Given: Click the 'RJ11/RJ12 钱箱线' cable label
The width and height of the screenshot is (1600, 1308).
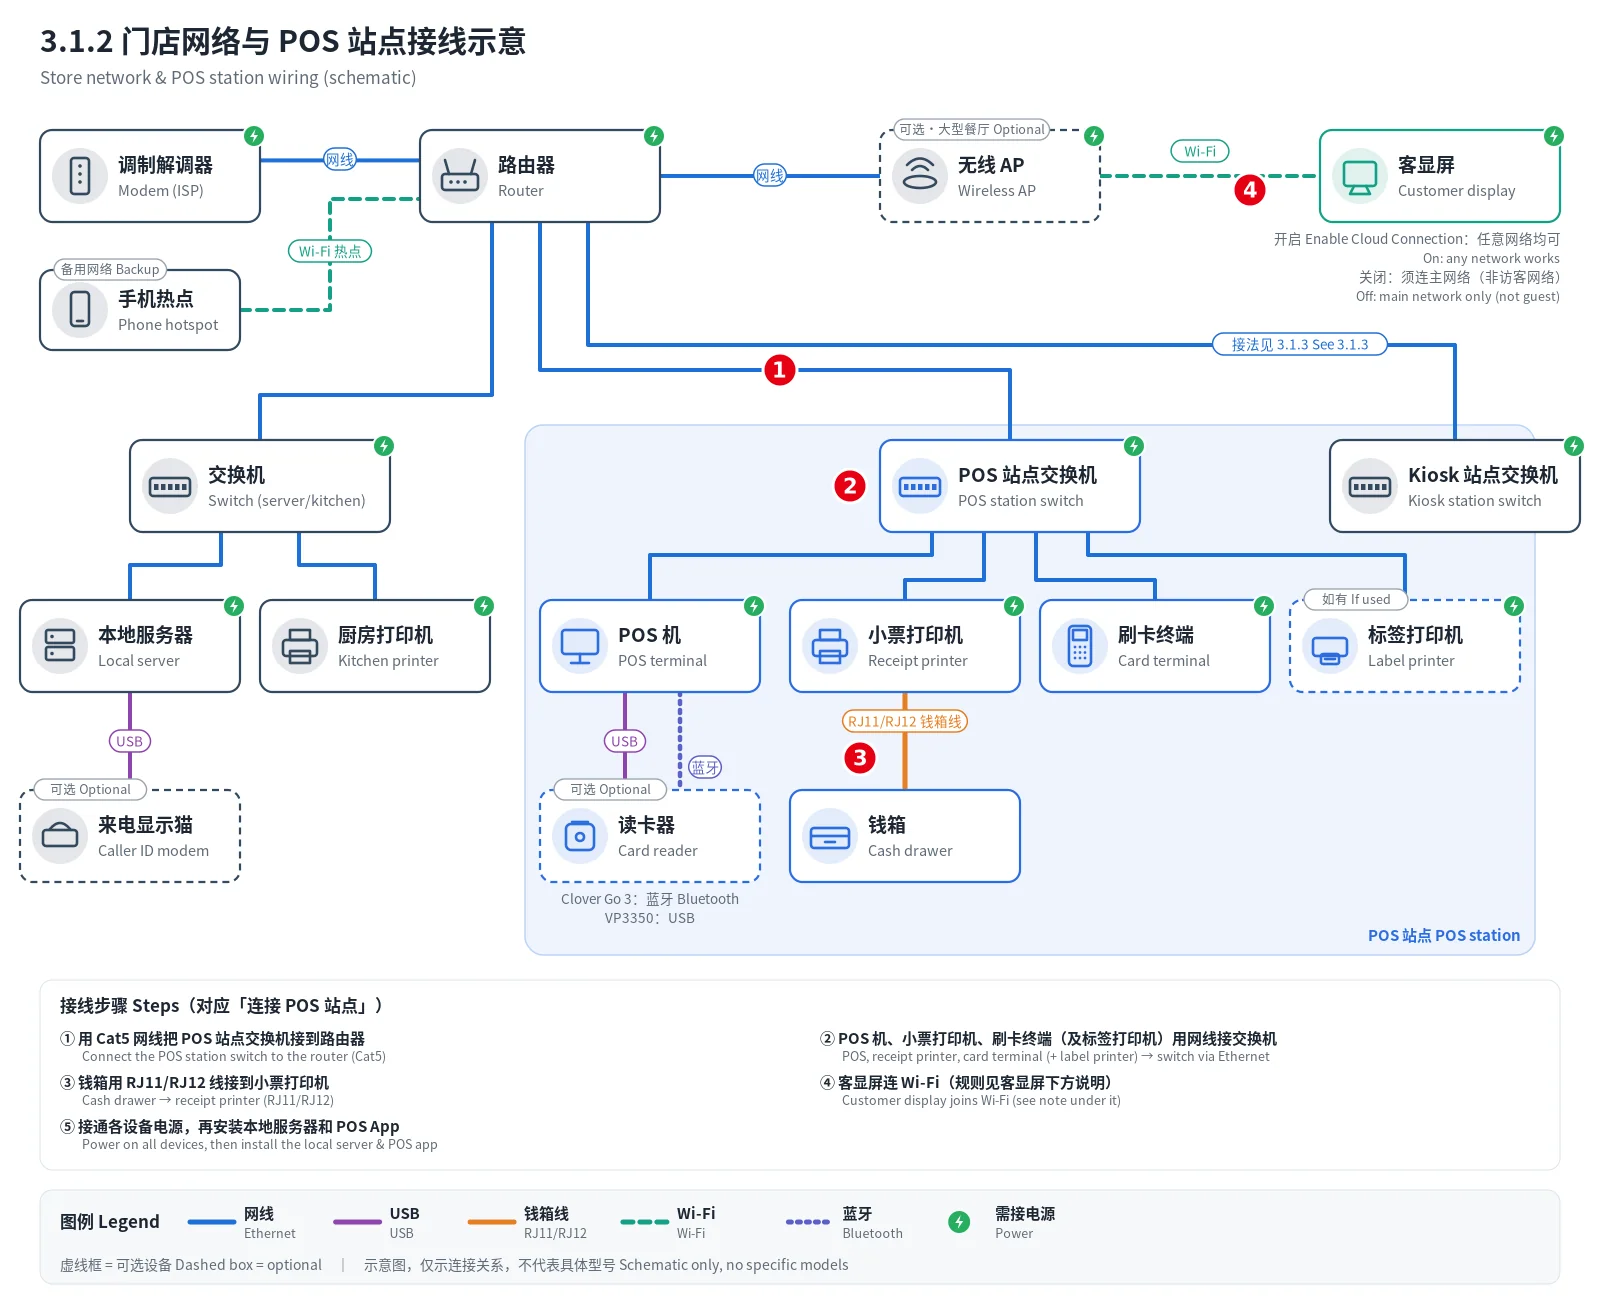Looking at the screenshot, I should point(905,722).
